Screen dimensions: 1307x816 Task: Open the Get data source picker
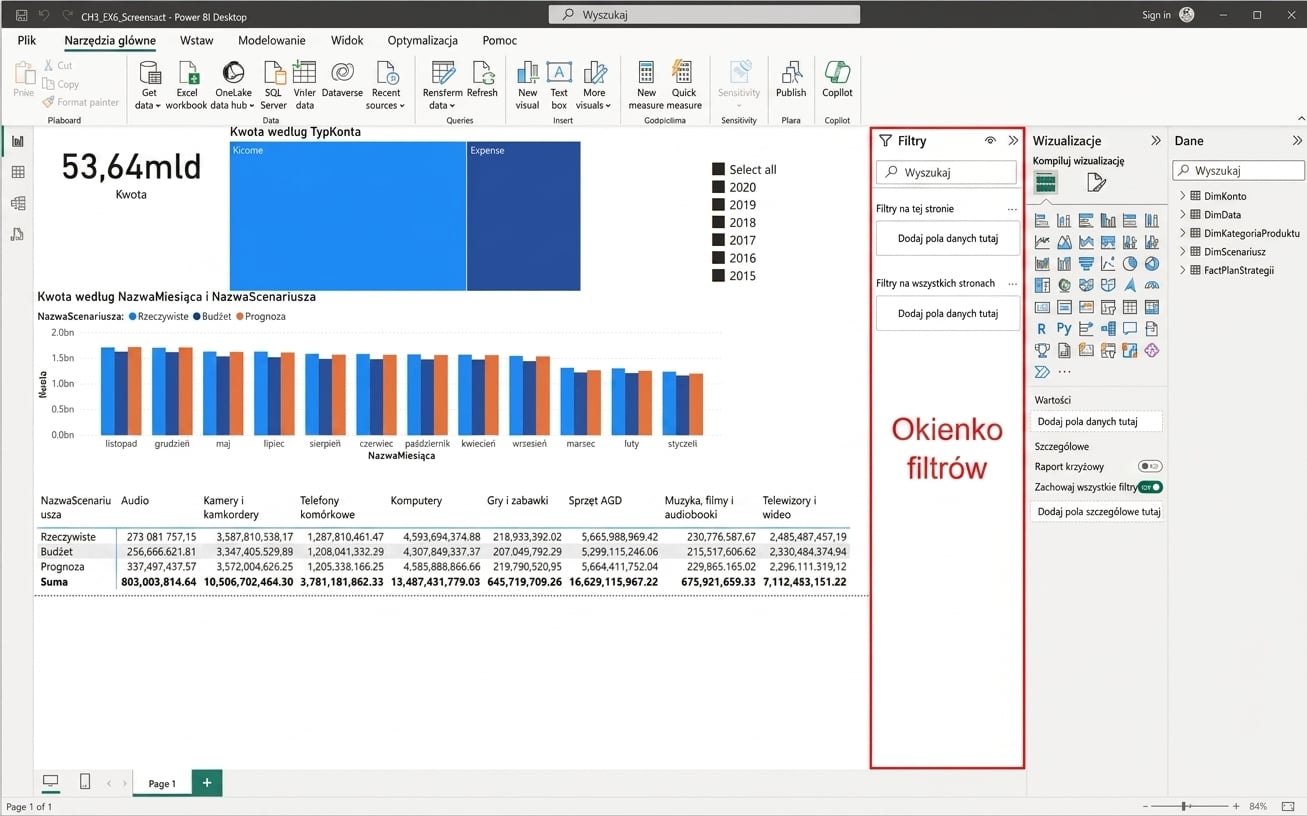pyautogui.click(x=149, y=86)
